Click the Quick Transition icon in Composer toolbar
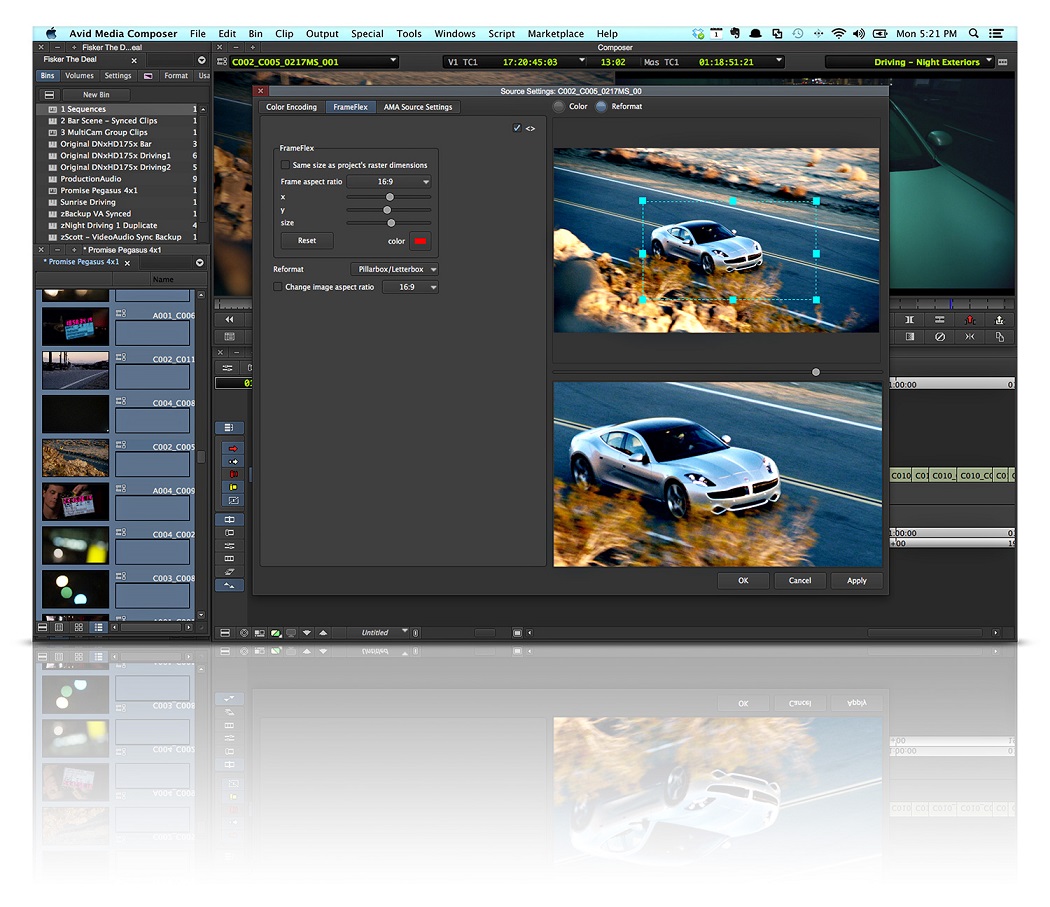The image size is (1050, 907). coord(909,337)
